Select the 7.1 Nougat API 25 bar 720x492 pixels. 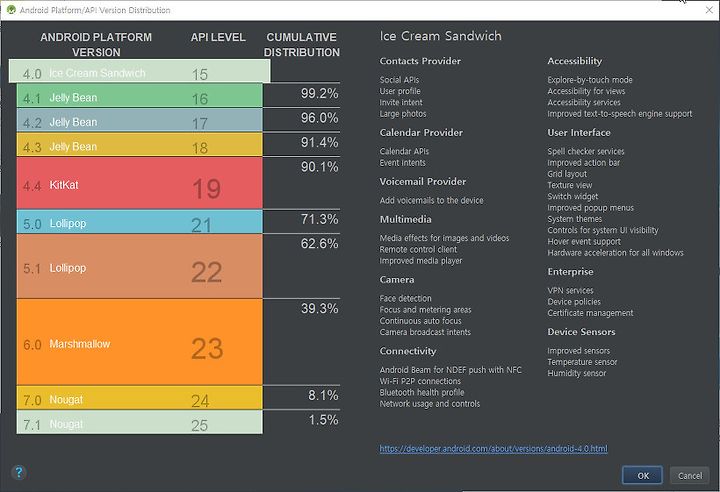tap(140, 422)
